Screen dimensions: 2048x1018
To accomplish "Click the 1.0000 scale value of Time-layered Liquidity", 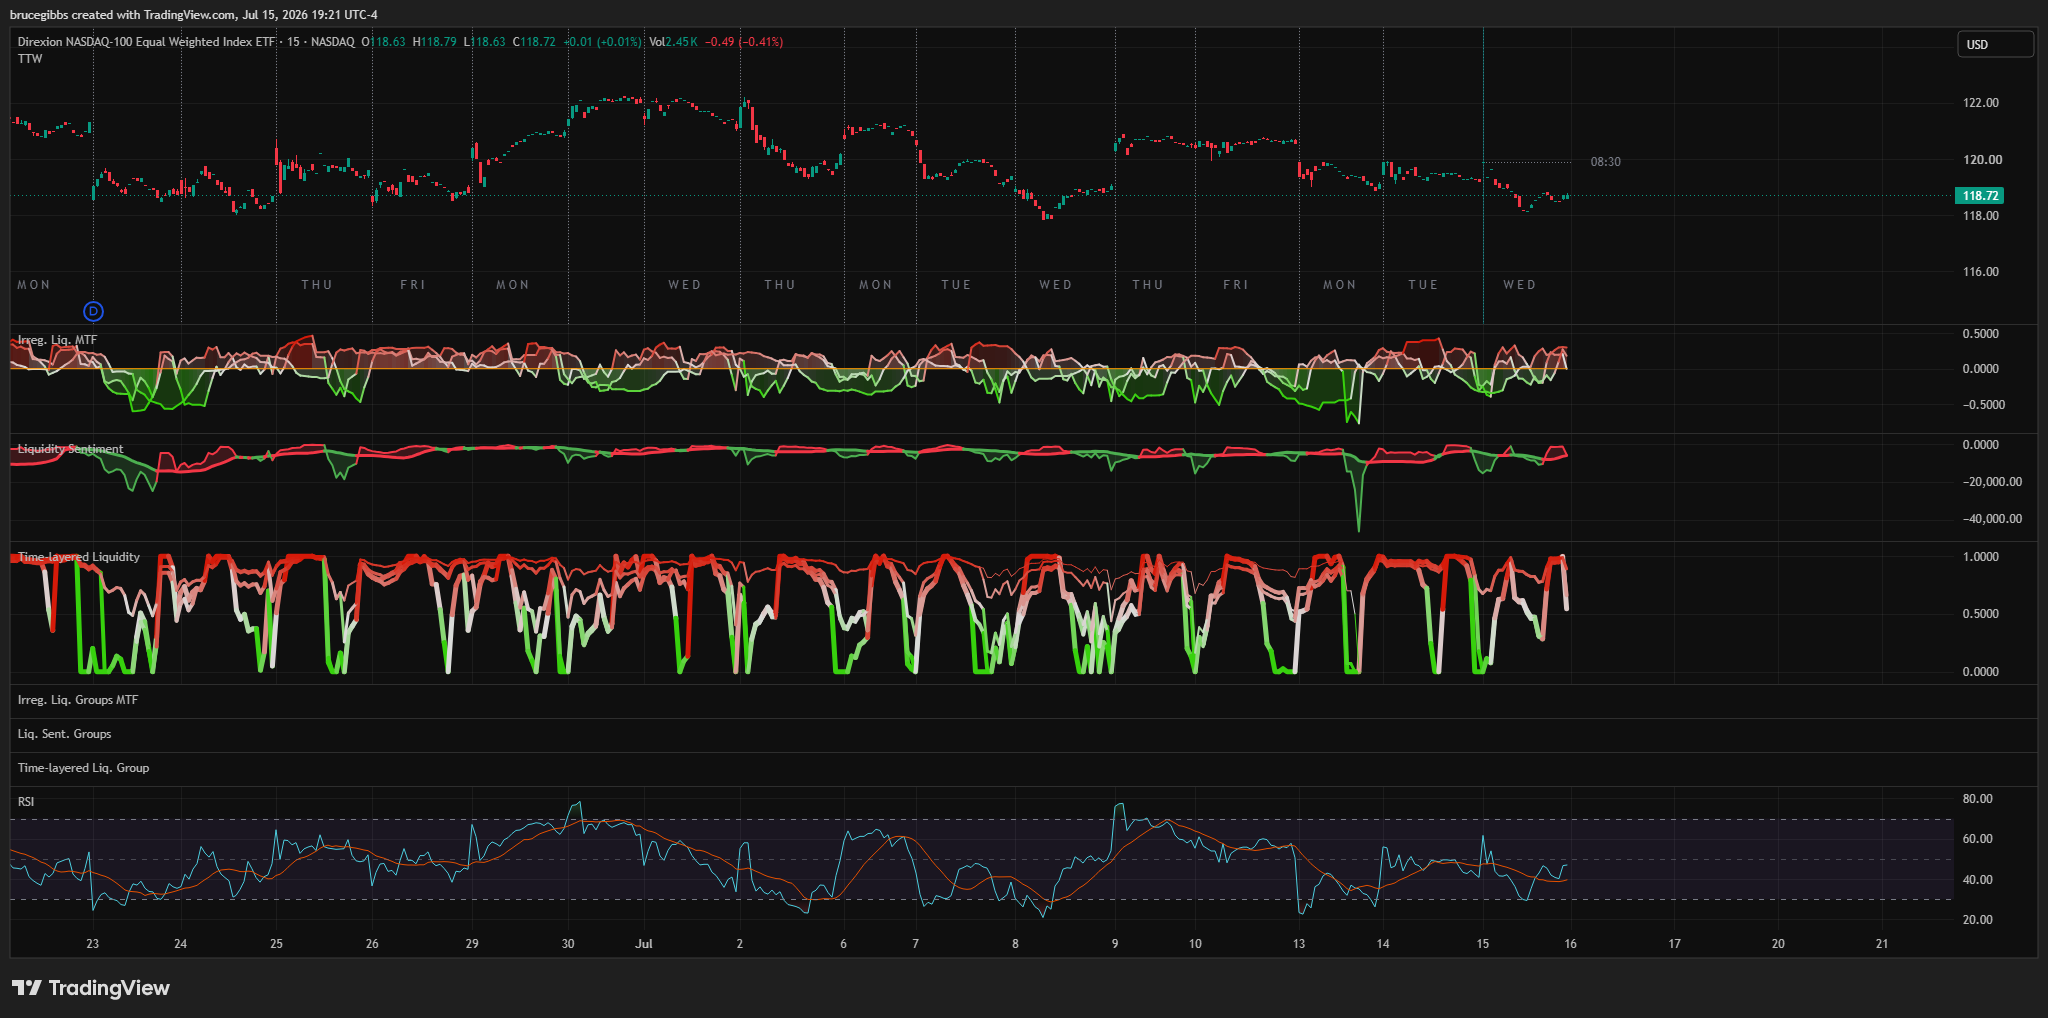I will (1981, 557).
